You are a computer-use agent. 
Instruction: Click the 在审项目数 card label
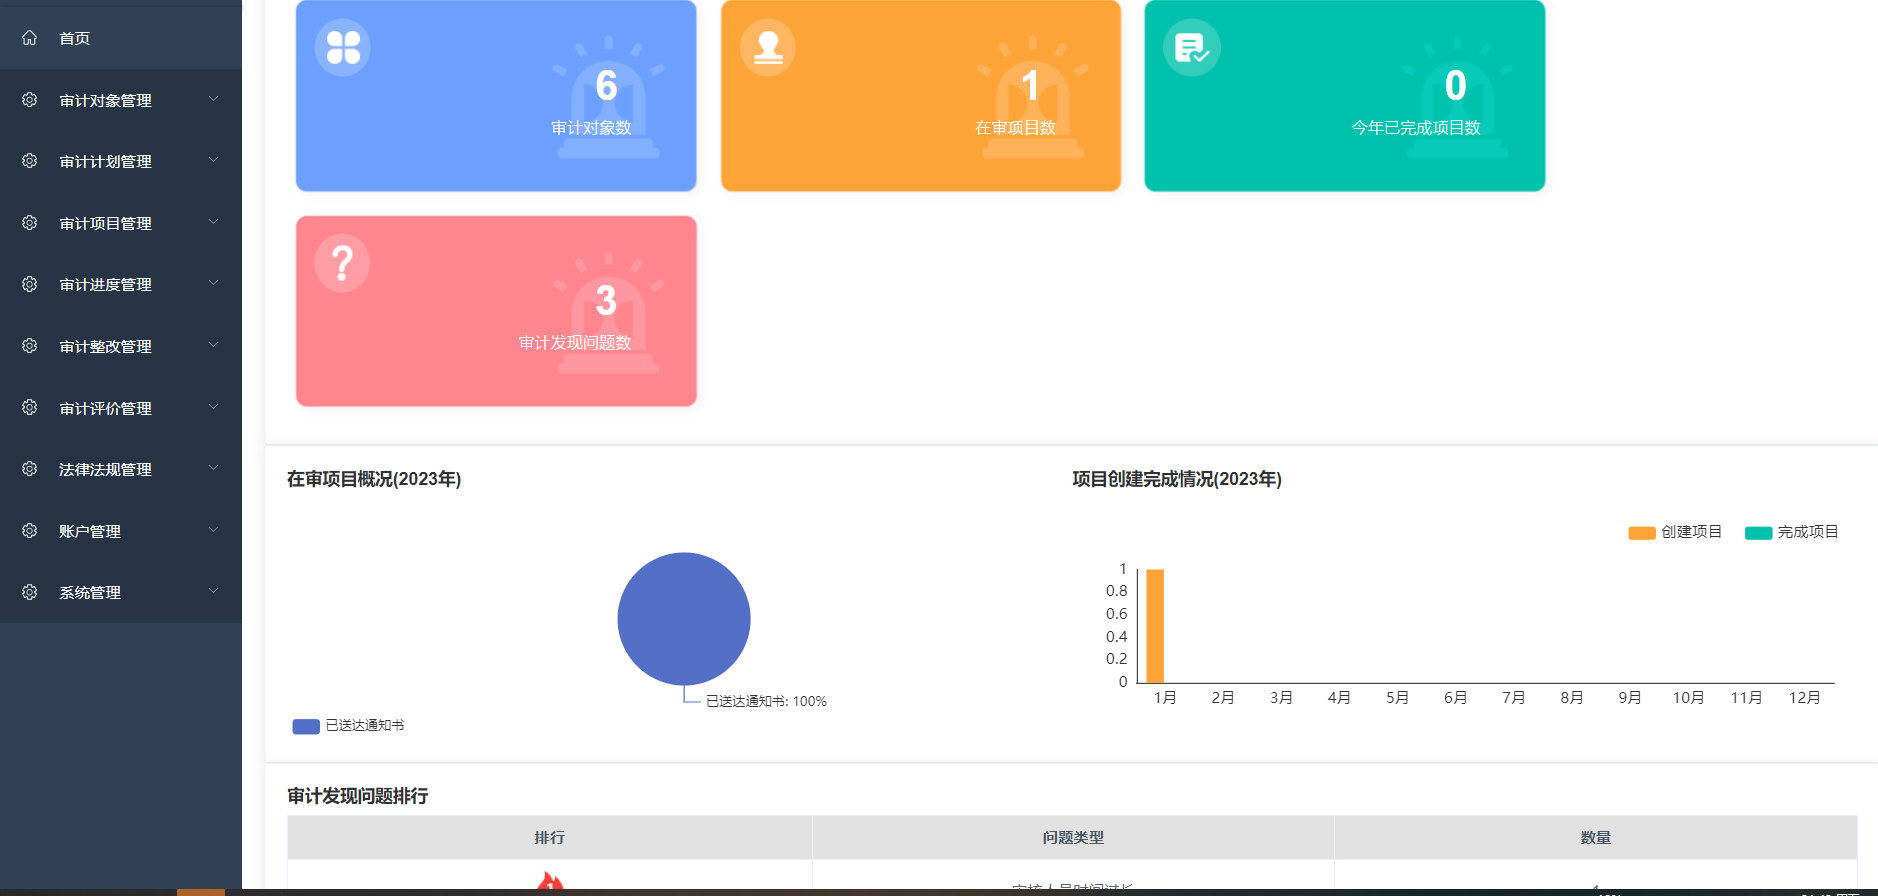tap(1015, 128)
